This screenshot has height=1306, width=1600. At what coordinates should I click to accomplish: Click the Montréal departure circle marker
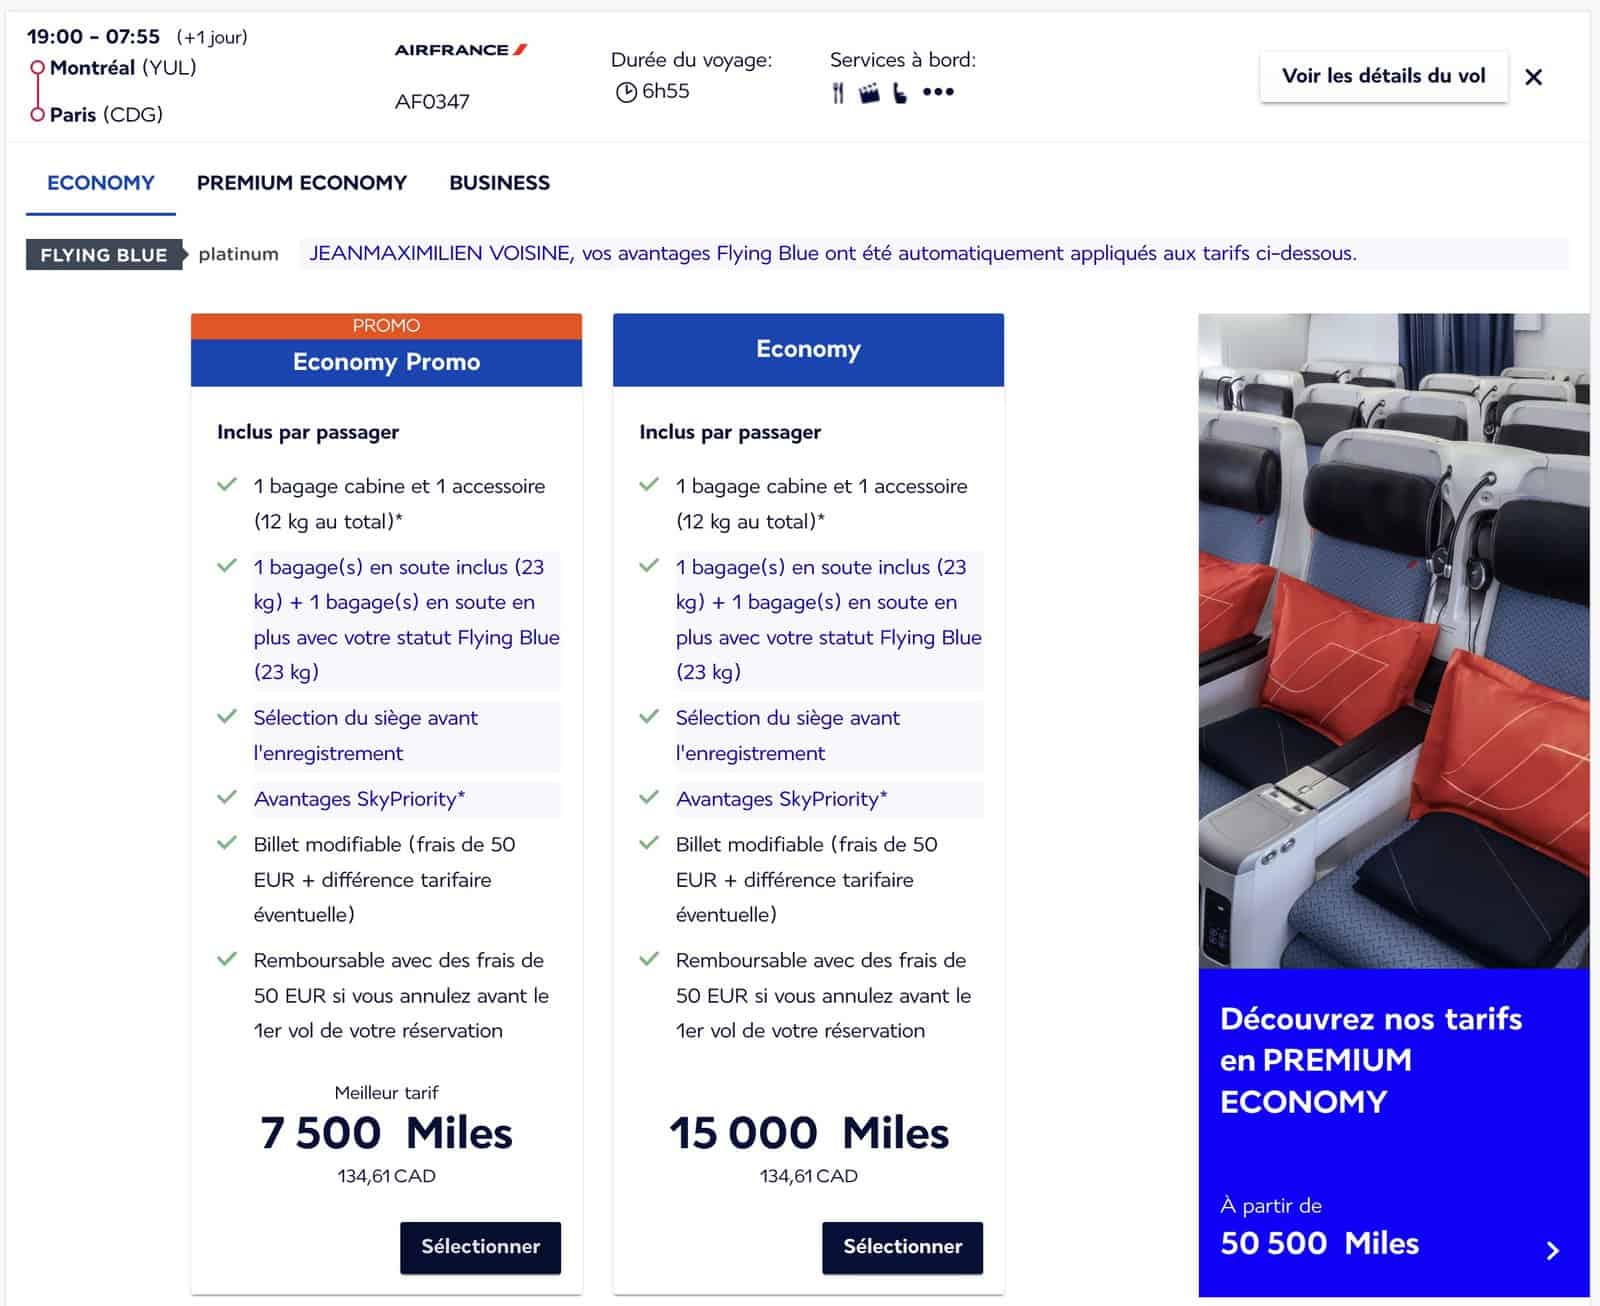point(38,66)
